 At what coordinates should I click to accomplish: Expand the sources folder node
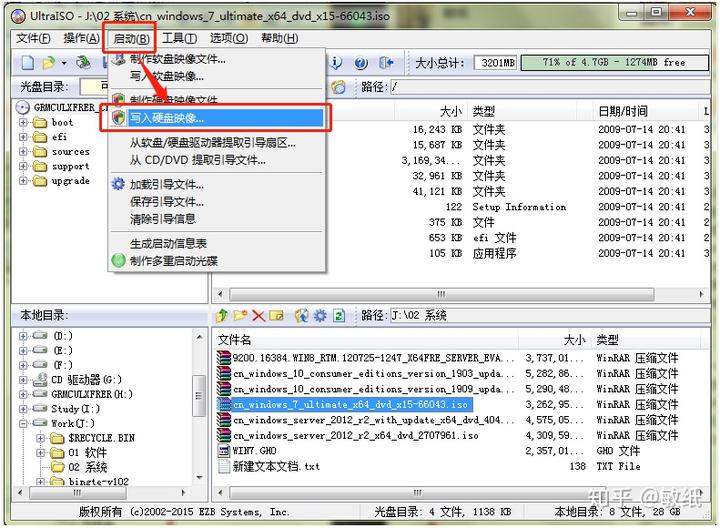point(23,152)
